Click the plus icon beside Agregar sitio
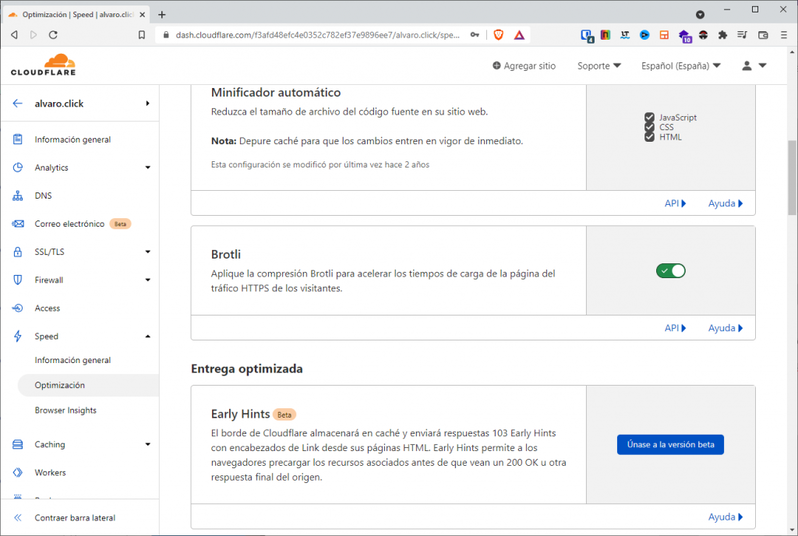Image resolution: width=798 pixels, height=536 pixels. [x=496, y=65]
